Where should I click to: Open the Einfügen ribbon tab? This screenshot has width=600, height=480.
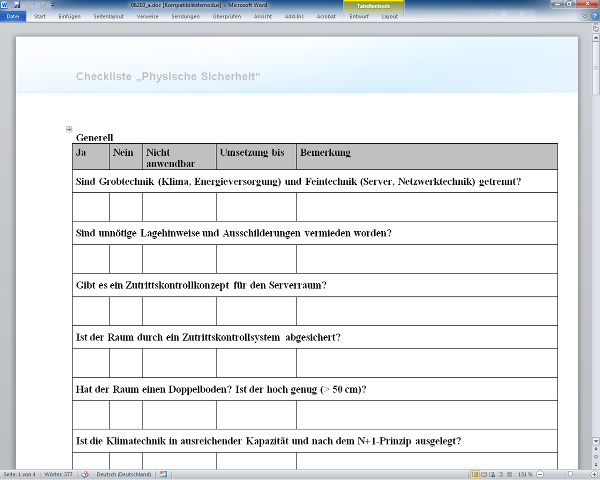coord(70,17)
